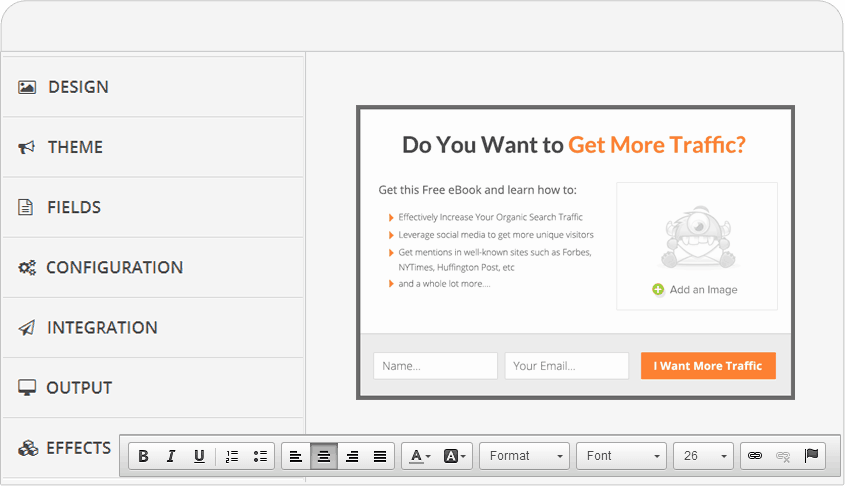Click the Name input field
This screenshot has height=486, width=845.
click(435, 366)
